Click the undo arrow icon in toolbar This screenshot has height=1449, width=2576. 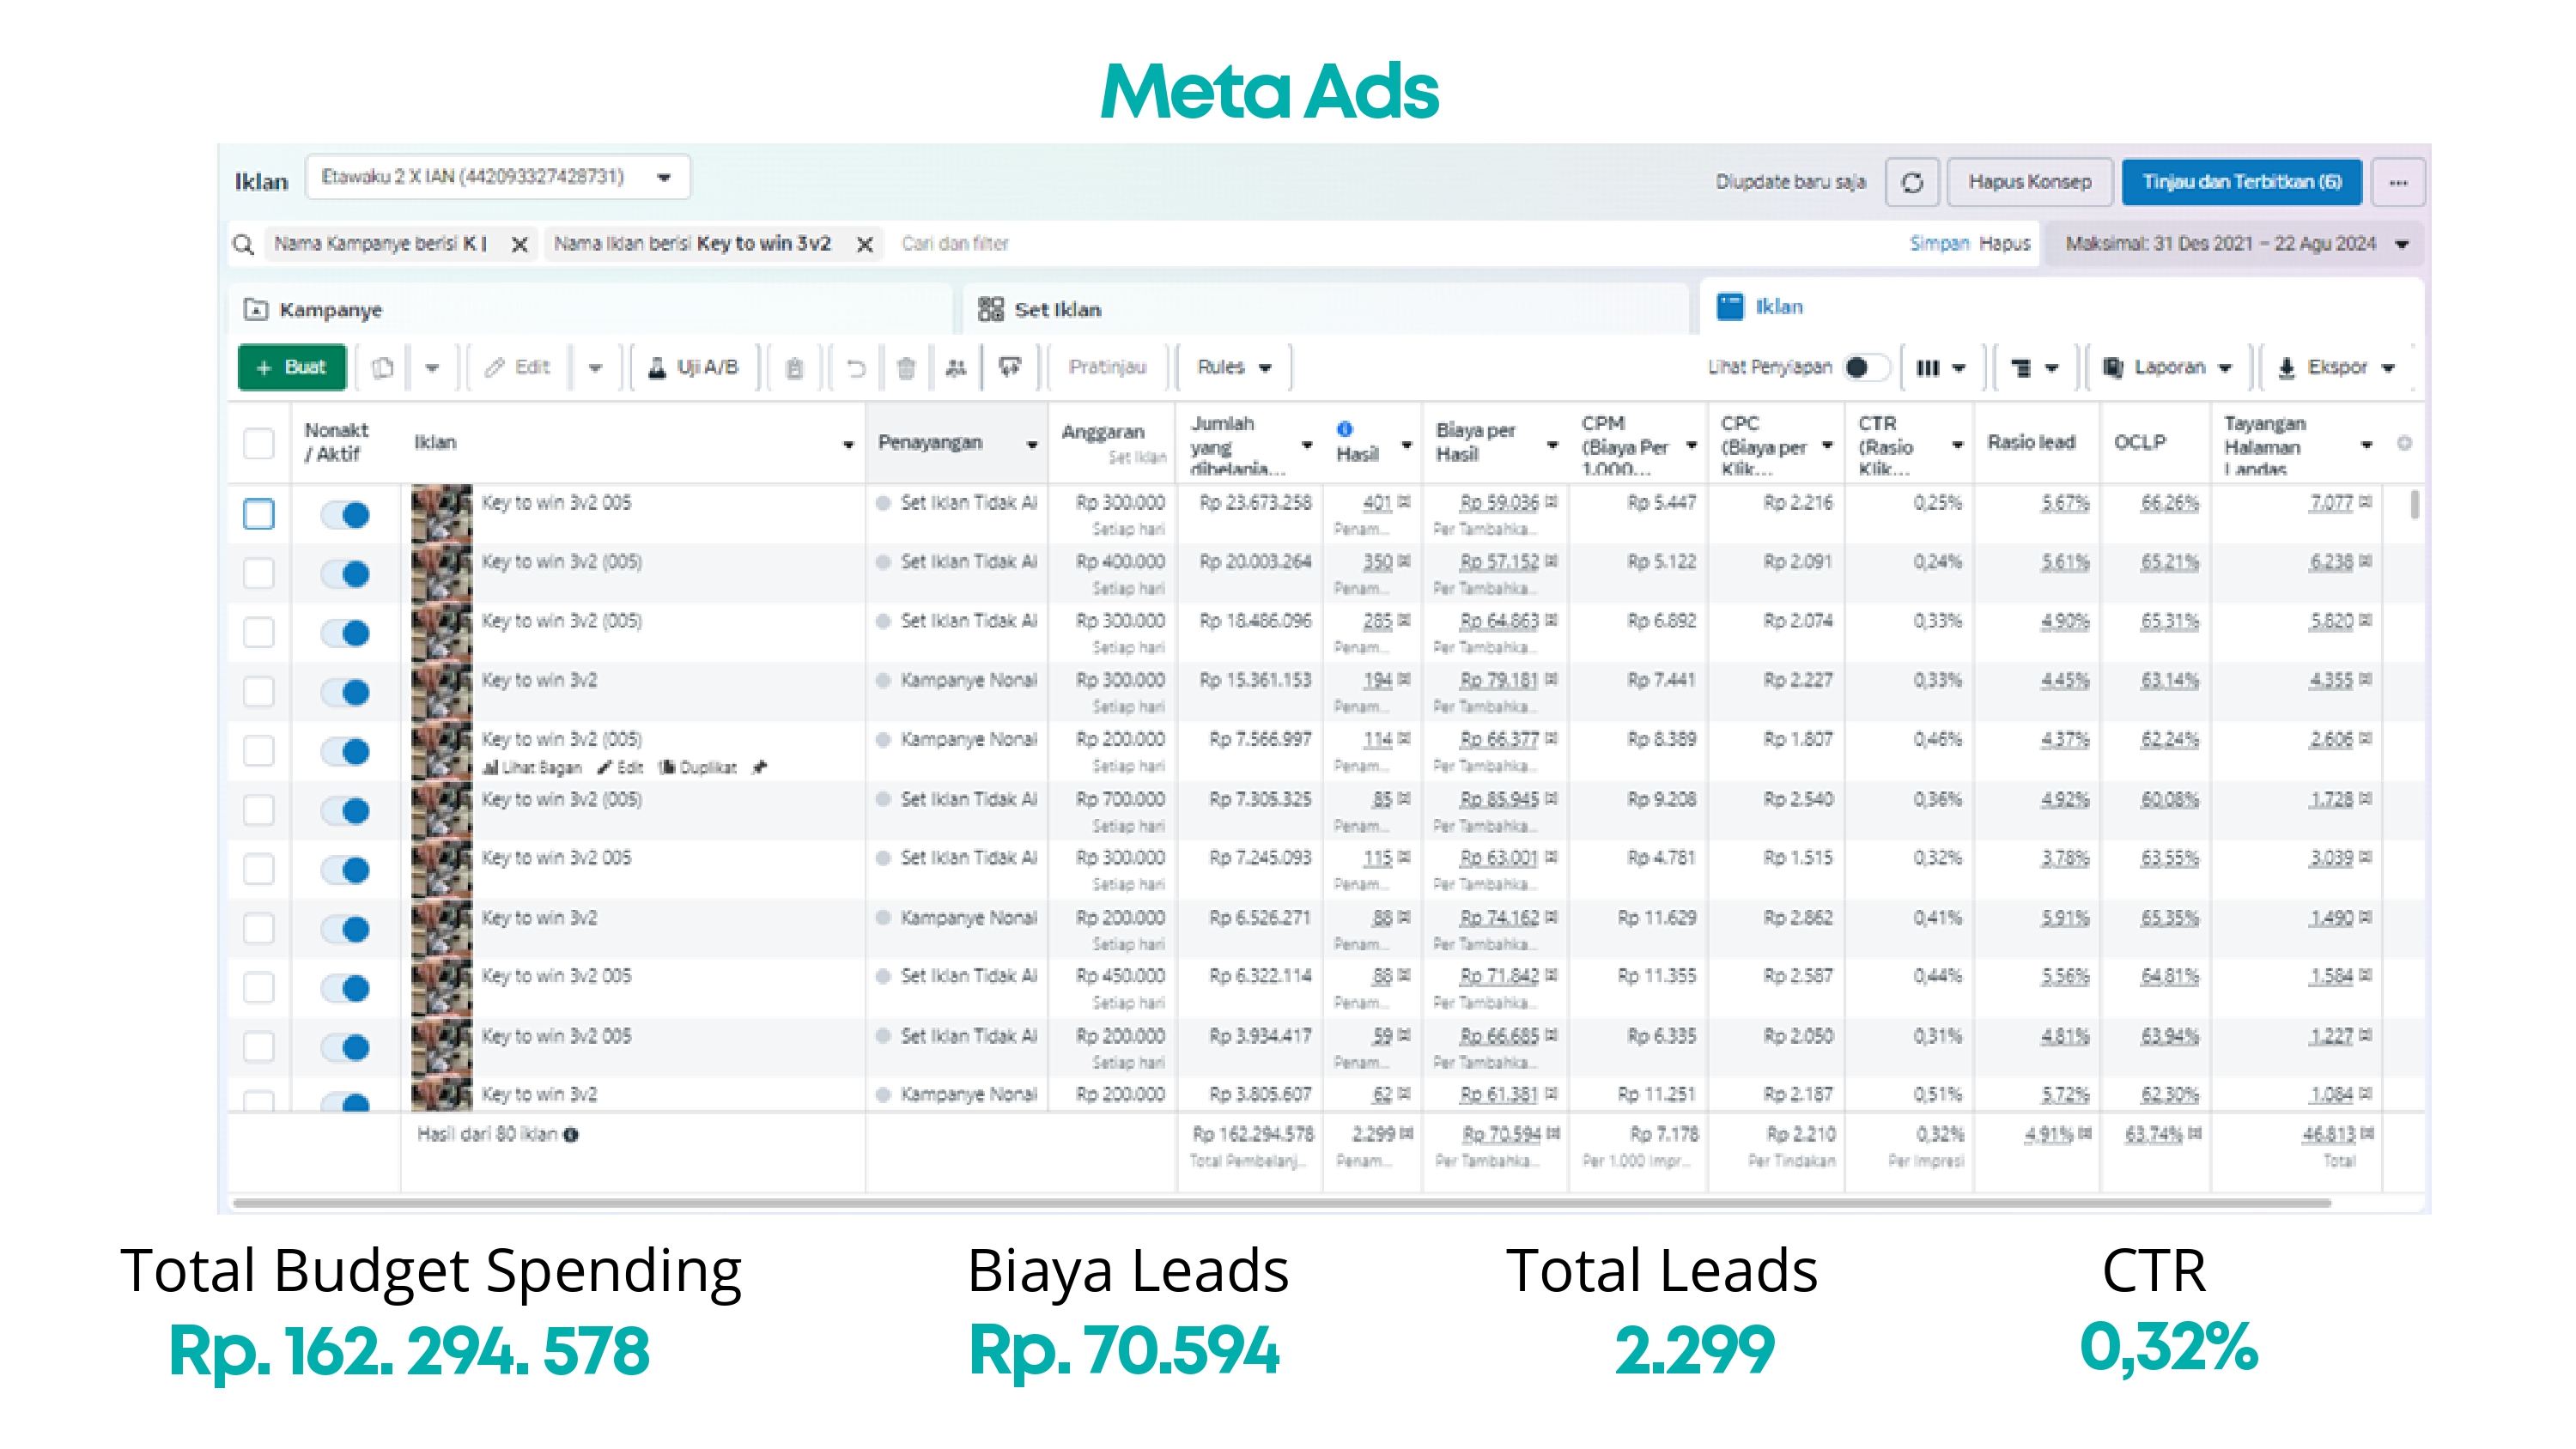(856, 368)
